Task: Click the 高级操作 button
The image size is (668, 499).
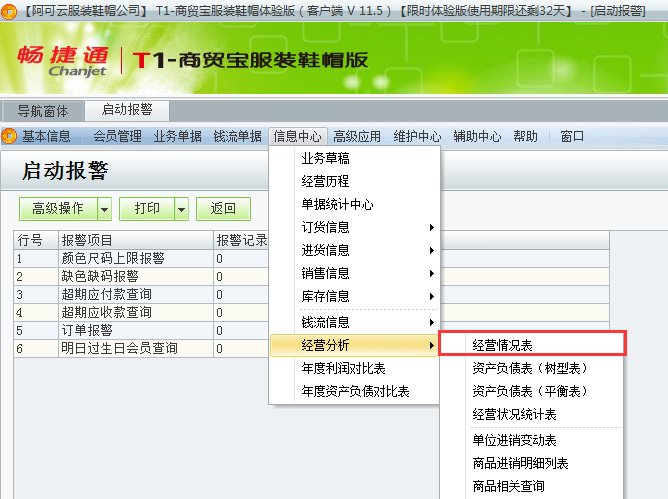Action: click(x=58, y=209)
